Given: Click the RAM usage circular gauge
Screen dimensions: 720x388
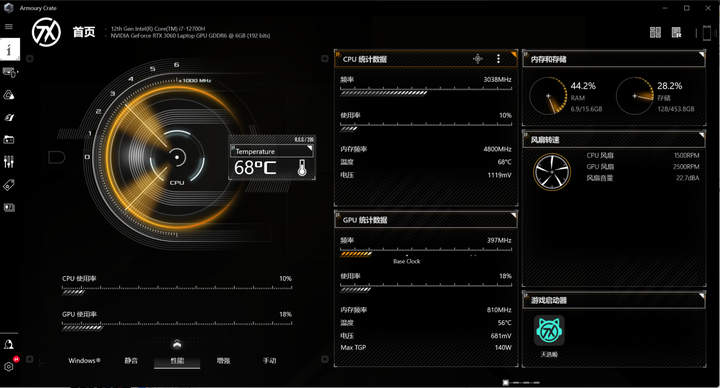Looking at the screenshot, I should click(548, 96).
